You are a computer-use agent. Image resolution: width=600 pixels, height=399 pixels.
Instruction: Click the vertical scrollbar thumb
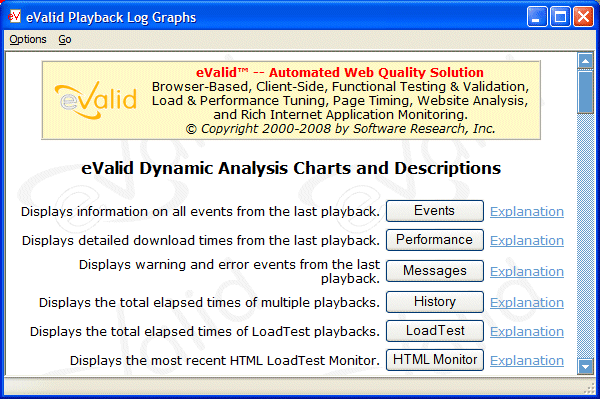585,92
